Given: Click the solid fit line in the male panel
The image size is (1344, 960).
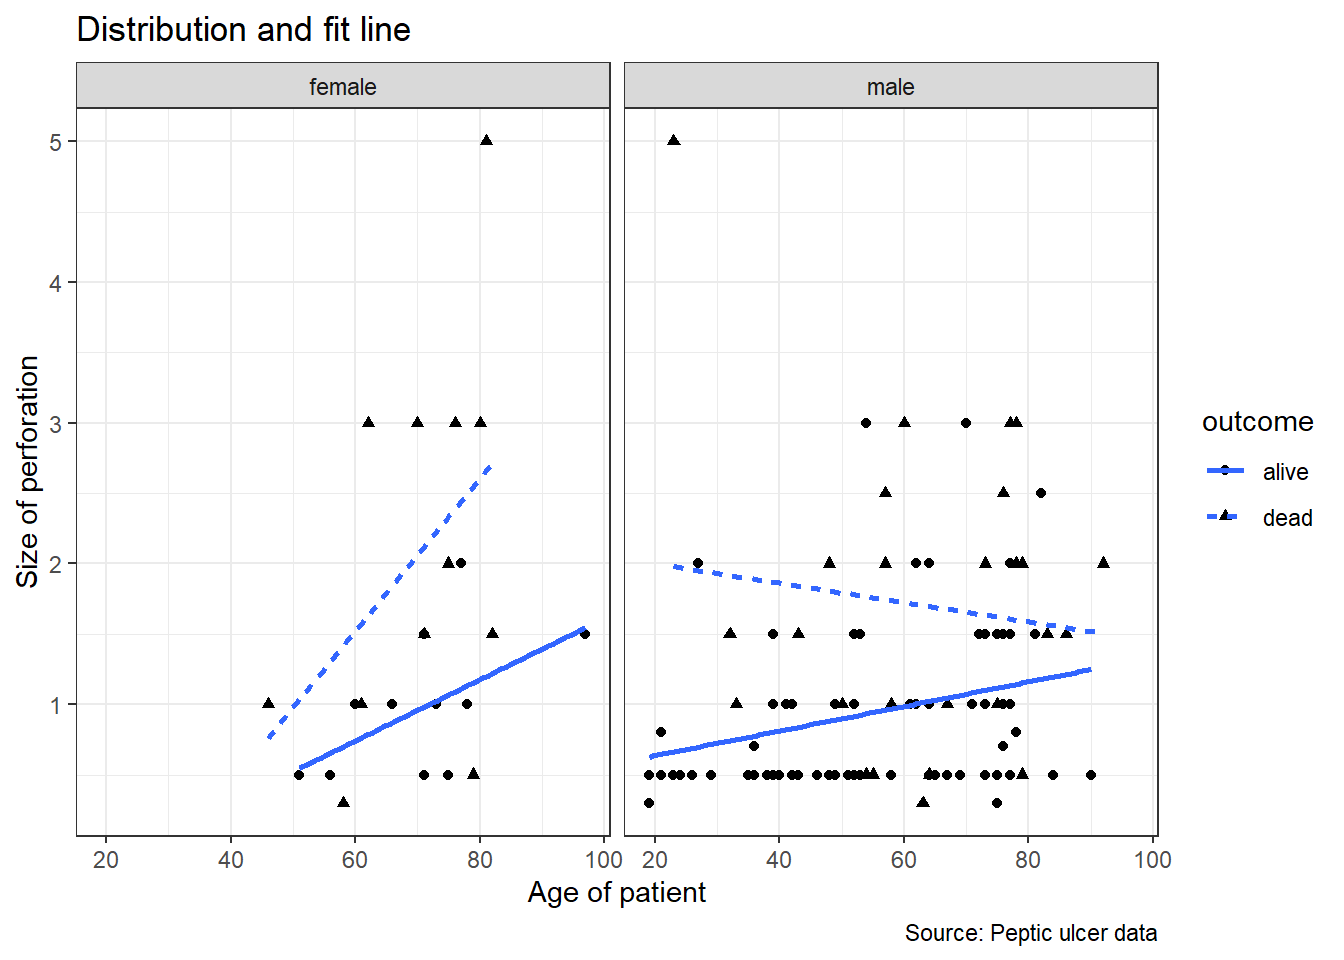Looking at the screenshot, I should (870, 712).
